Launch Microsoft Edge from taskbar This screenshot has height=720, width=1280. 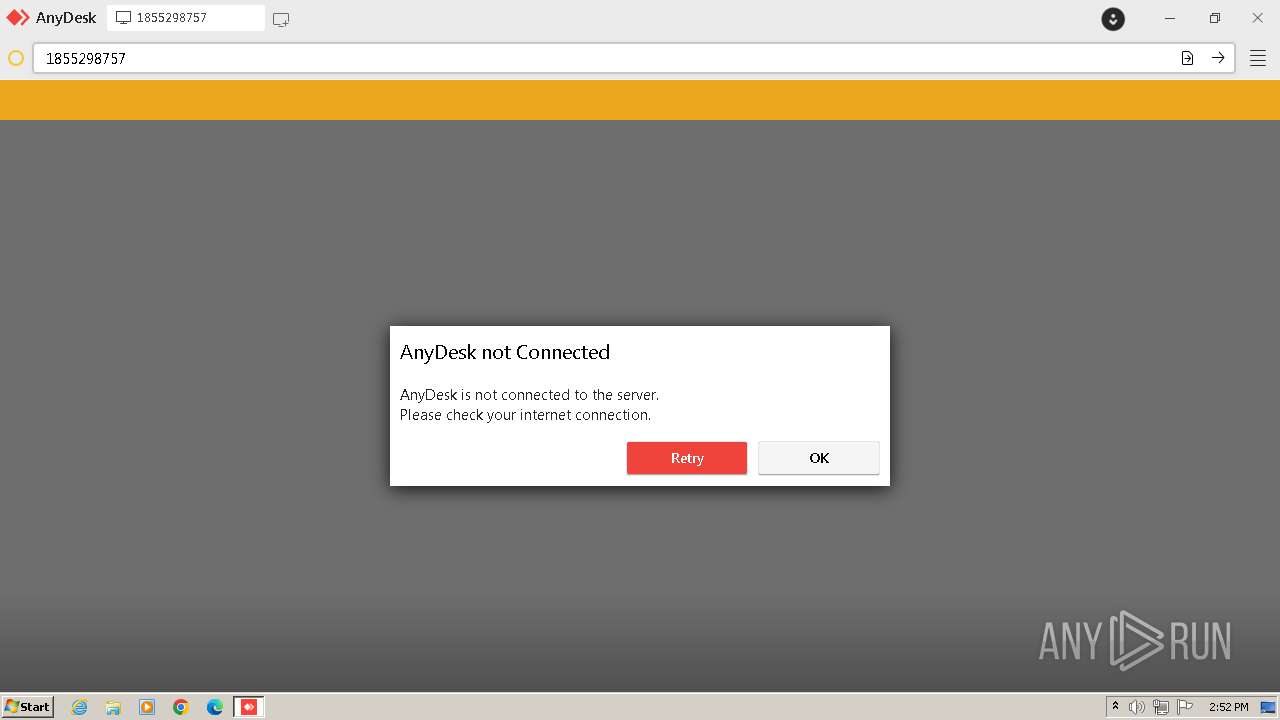[215, 707]
